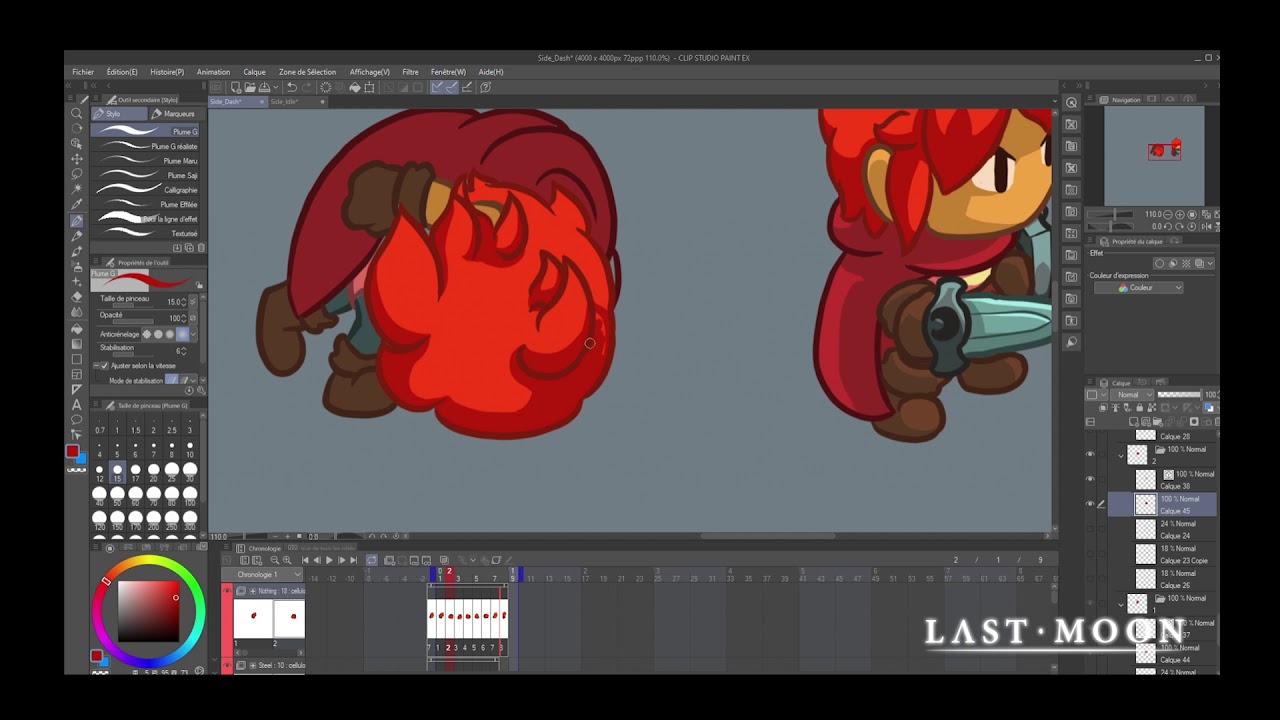The width and height of the screenshot is (1280, 720).
Task: Select the Balloon tool
Action: [76, 420]
